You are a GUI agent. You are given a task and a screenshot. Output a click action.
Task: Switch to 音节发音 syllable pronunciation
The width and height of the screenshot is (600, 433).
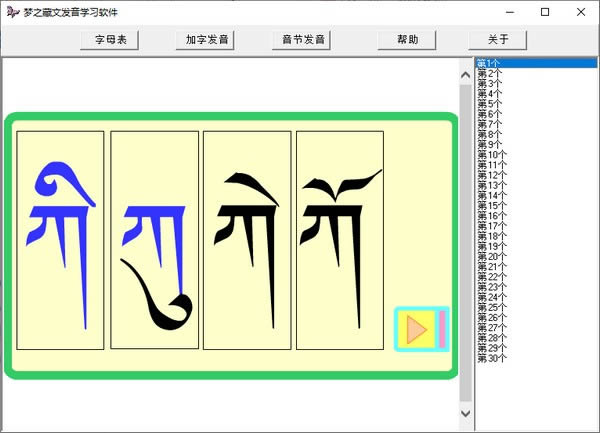302,40
